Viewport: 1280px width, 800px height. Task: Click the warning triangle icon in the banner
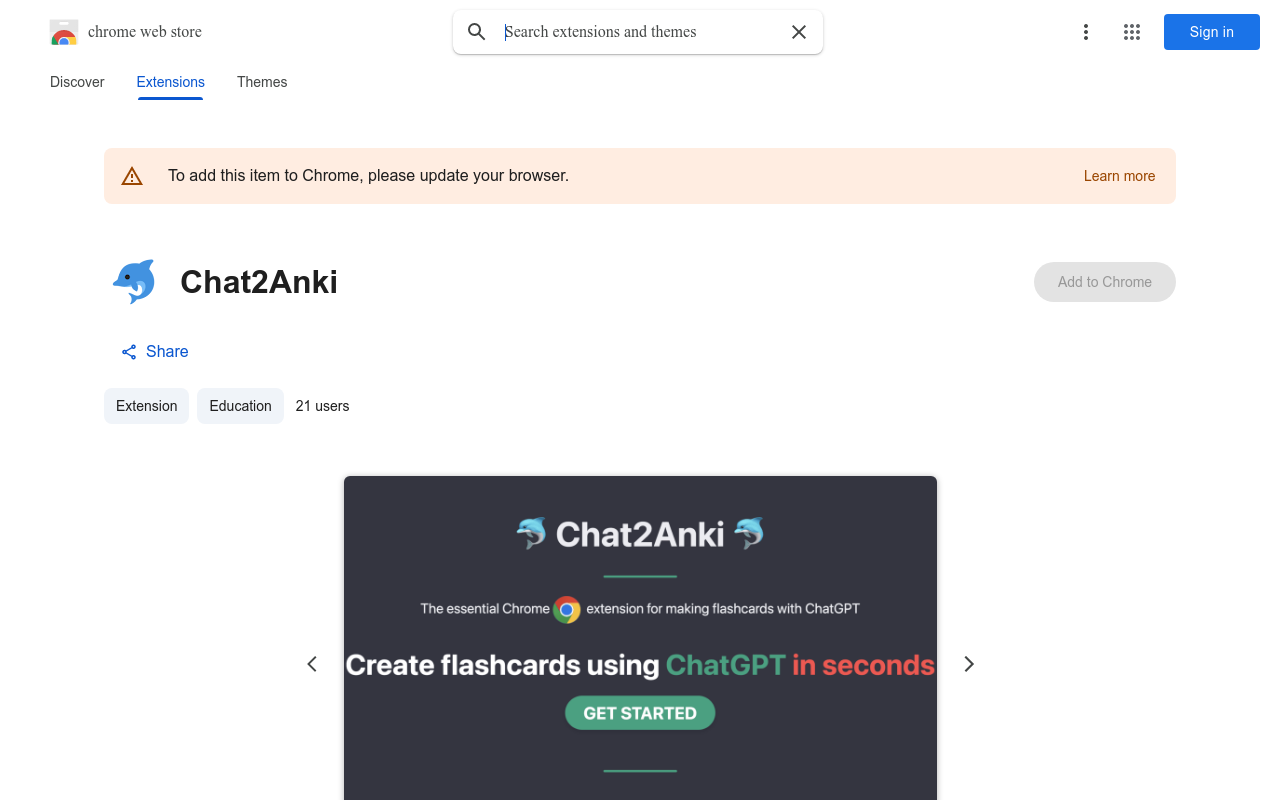coord(132,175)
